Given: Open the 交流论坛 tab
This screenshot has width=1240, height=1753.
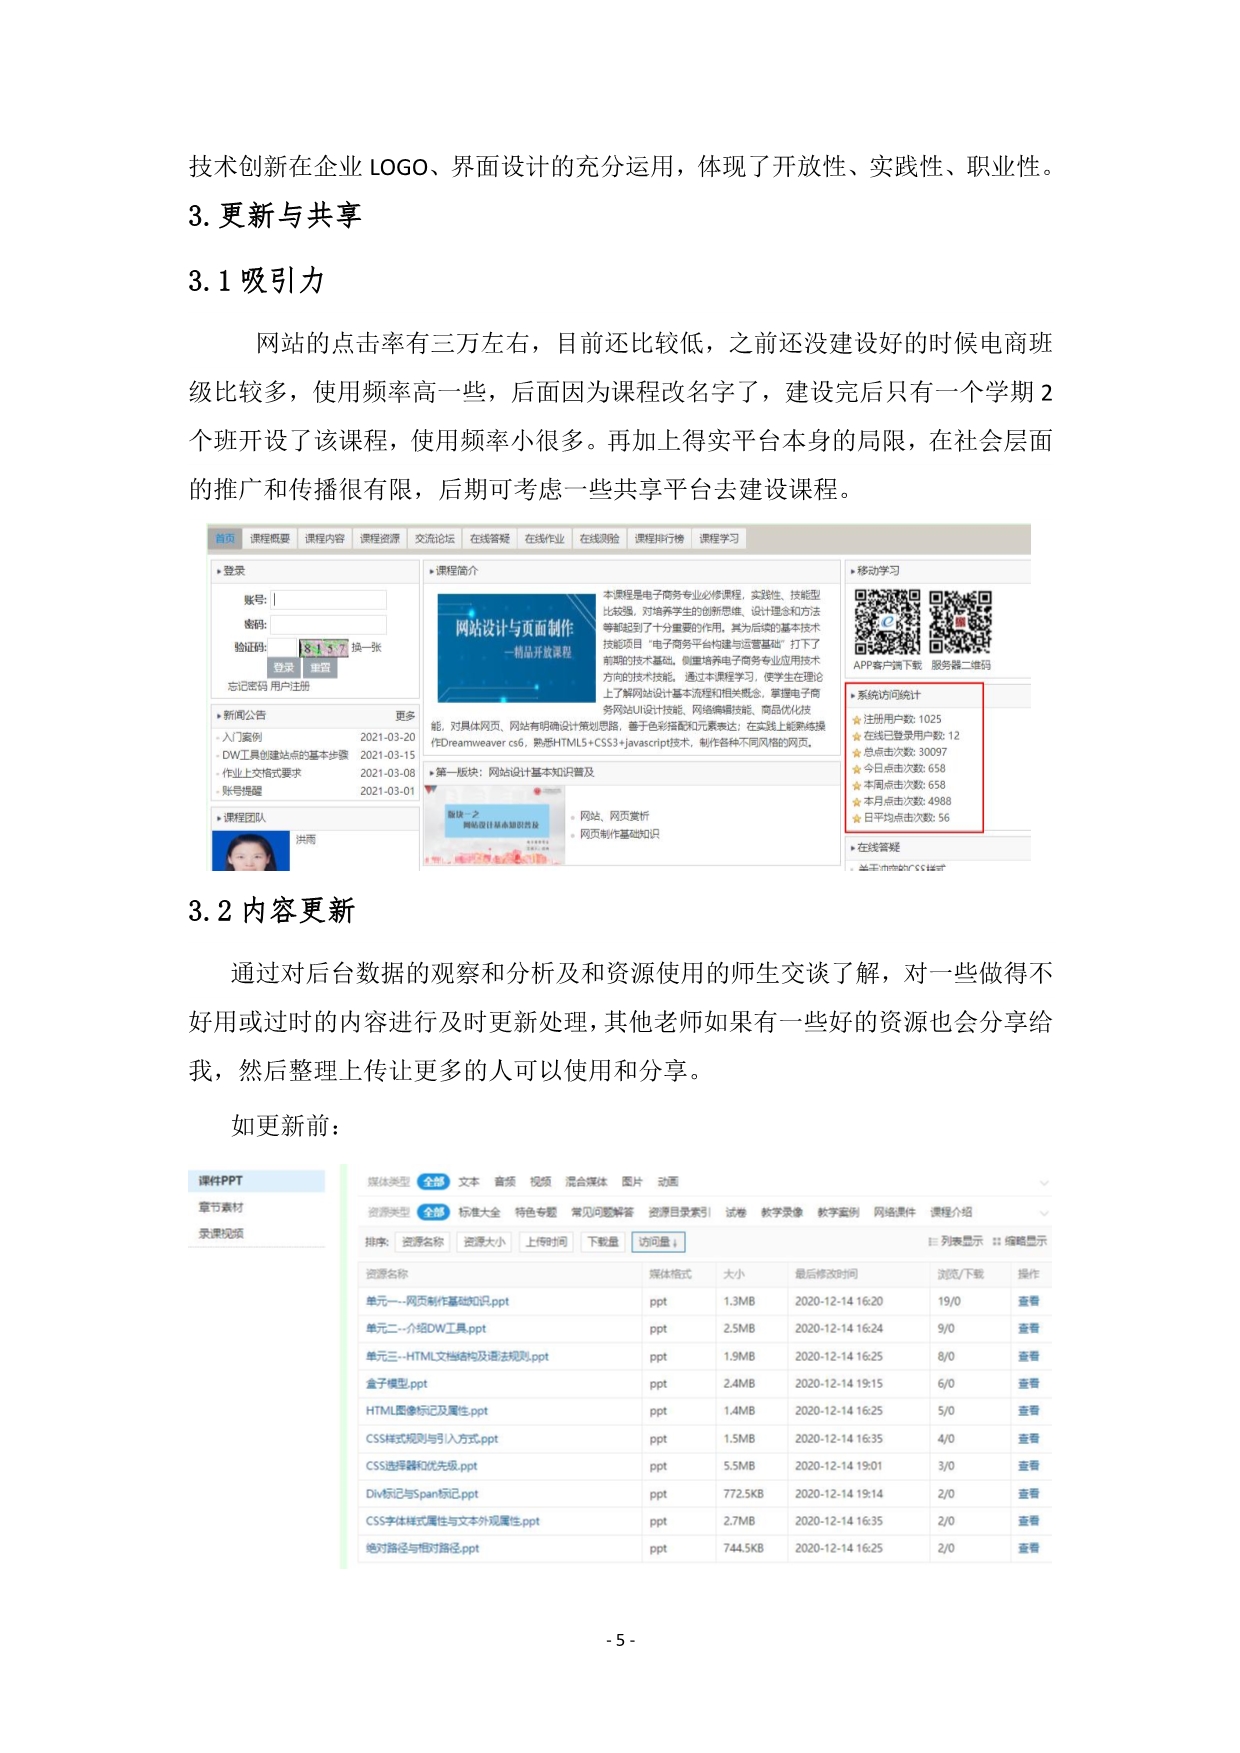Looking at the screenshot, I should 435,539.
